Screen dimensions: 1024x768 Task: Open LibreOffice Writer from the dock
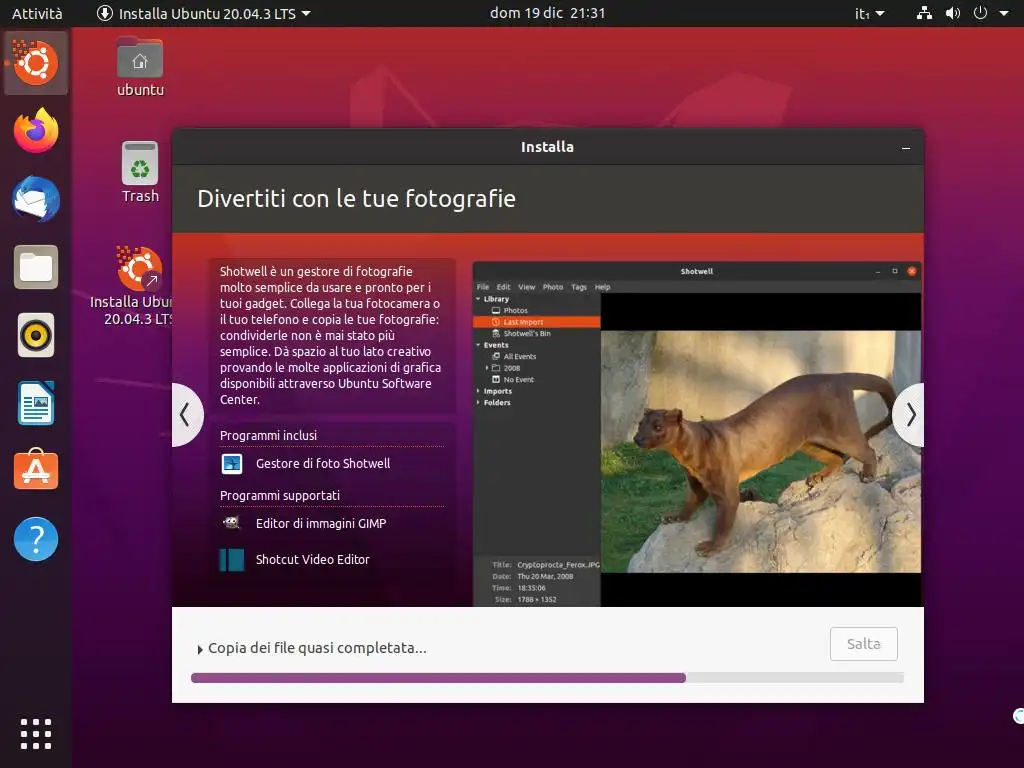tap(36, 403)
